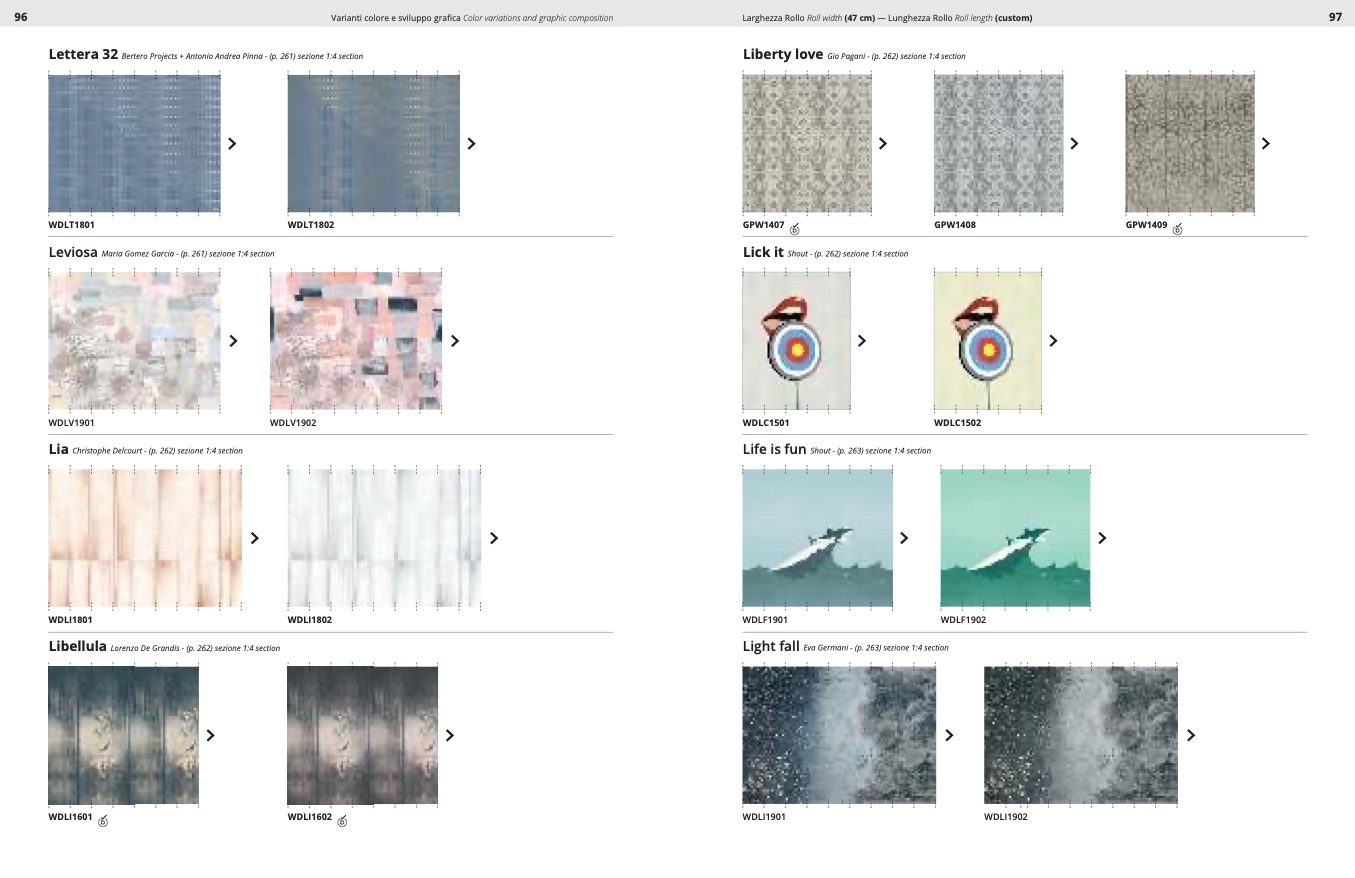
Task: Click page number 97 in the header
Action: coord(1335,17)
